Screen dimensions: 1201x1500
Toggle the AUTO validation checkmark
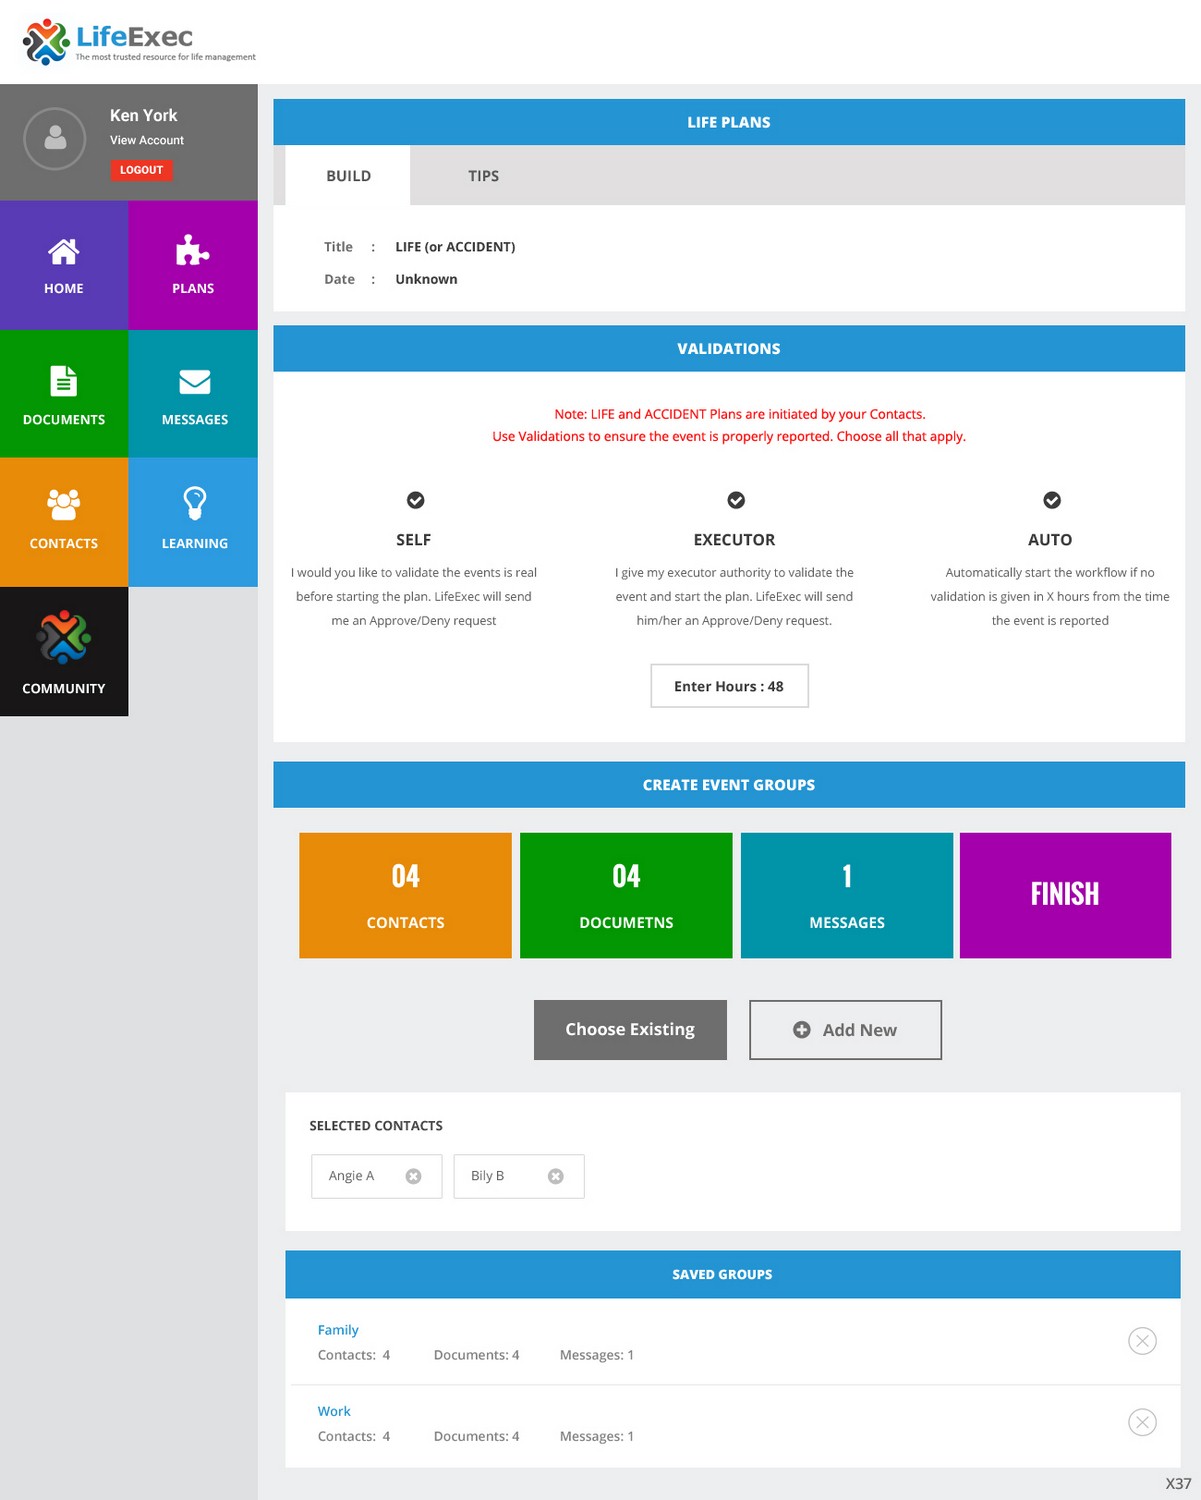(1052, 500)
